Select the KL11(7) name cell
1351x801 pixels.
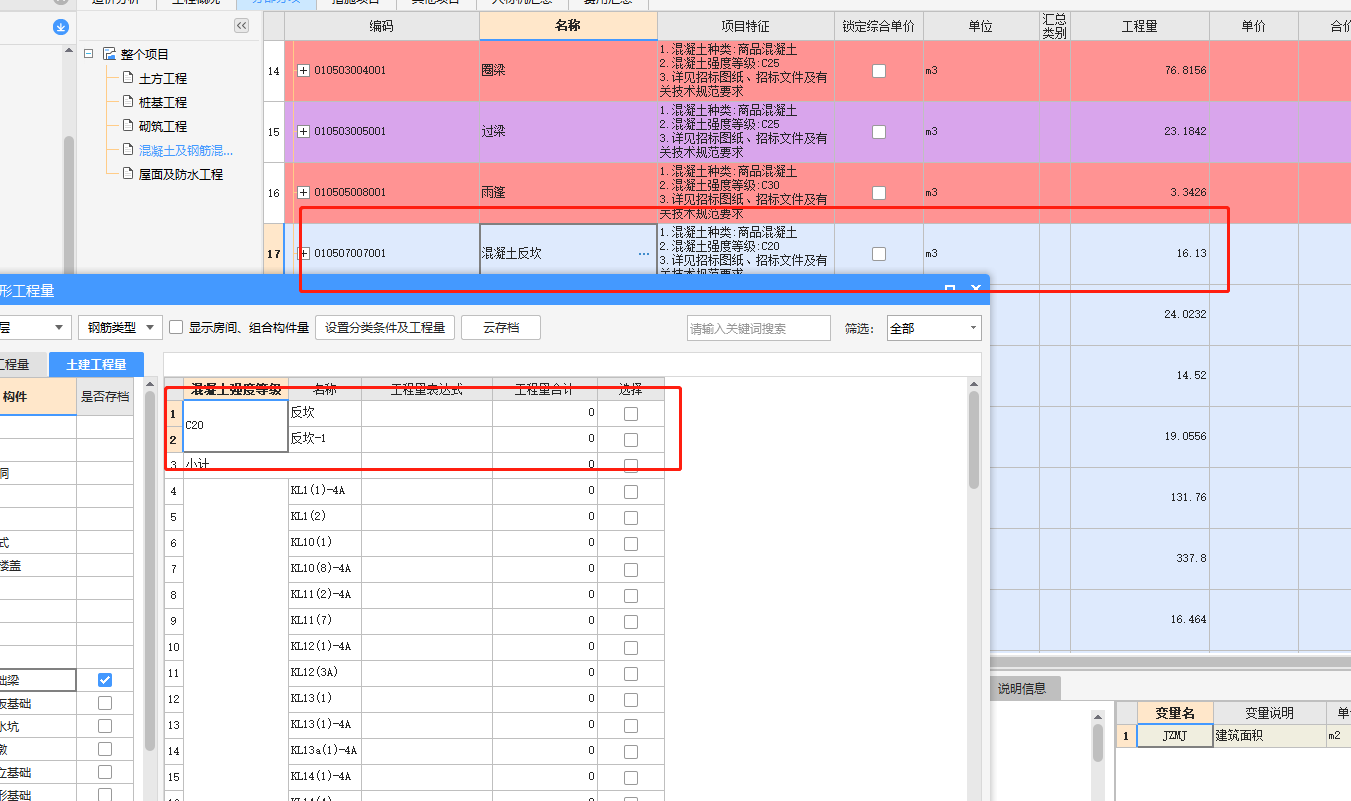point(325,622)
